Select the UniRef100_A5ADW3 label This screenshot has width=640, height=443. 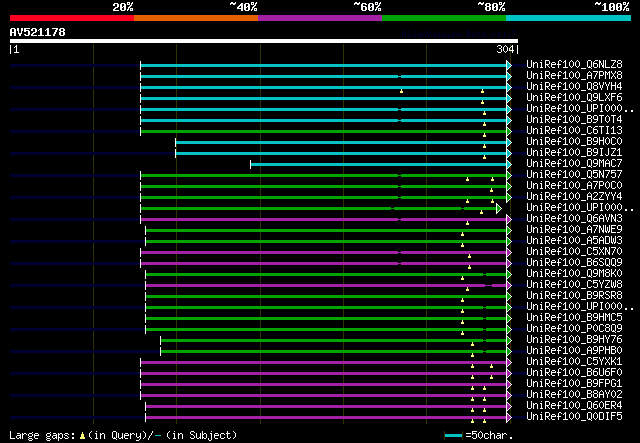pyautogui.click(x=574, y=241)
